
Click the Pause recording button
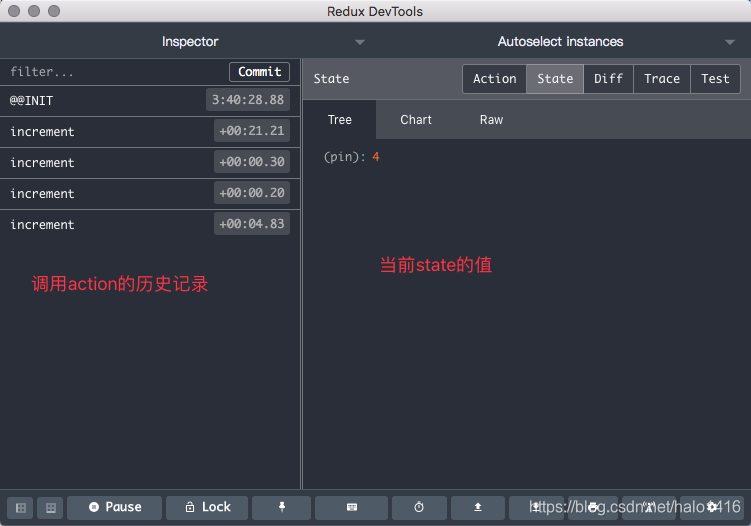(x=114, y=507)
